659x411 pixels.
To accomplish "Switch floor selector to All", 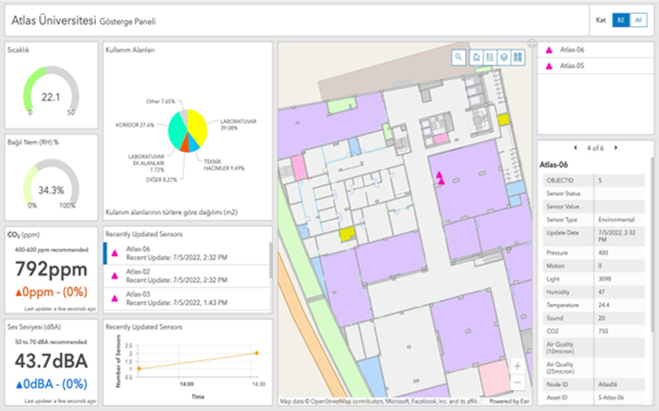I will [637, 20].
